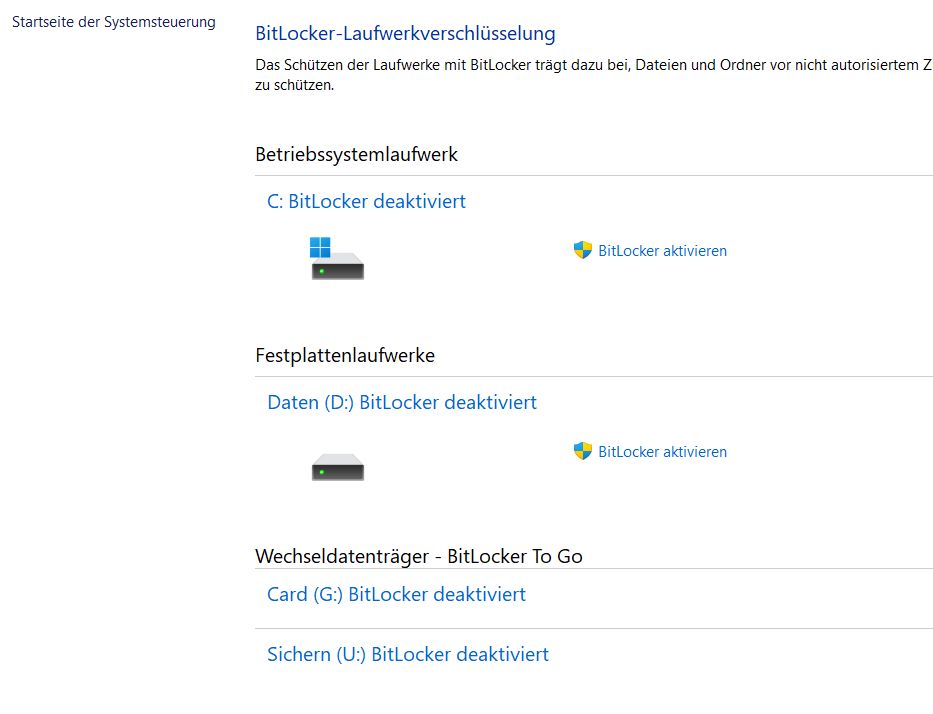
Task: Expand the Sichern (U:) BitLocker entry
Action: (407, 655)
